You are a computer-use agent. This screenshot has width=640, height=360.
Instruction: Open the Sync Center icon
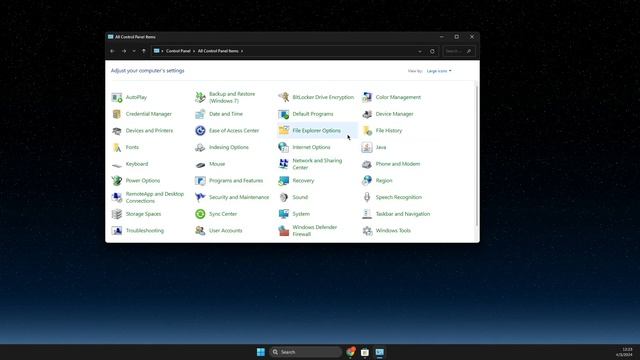[x=200, y=214]
